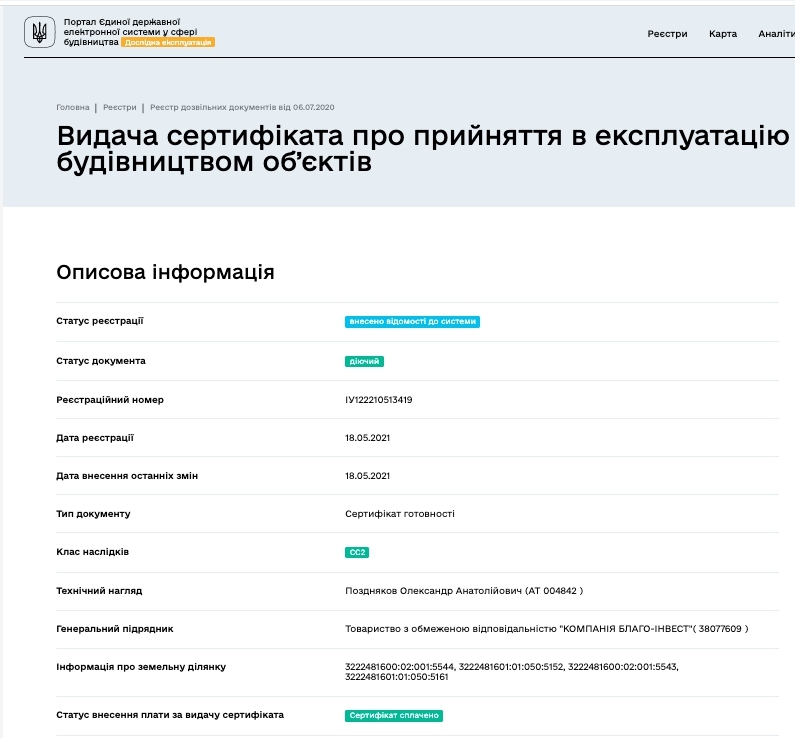Click the СС2 class badge
795x738 pixels.
coord(357,552)
